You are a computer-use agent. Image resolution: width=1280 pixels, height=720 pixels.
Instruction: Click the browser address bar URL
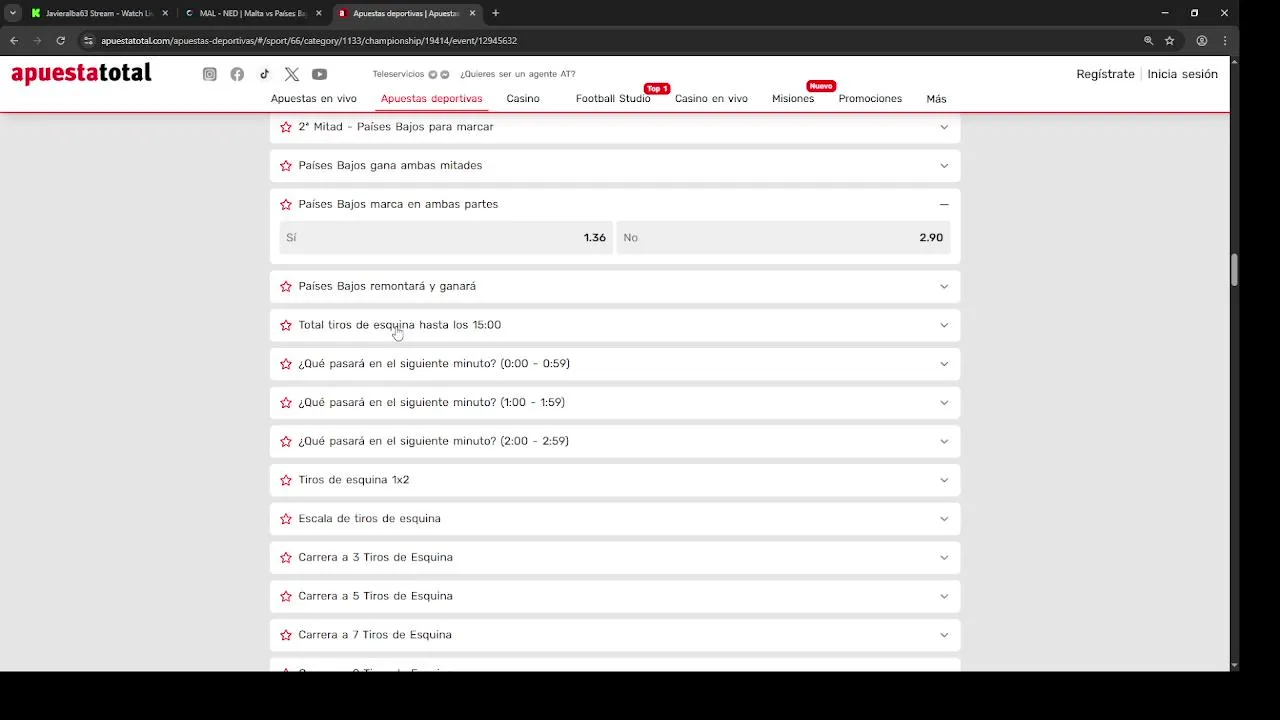pos(309,41)
